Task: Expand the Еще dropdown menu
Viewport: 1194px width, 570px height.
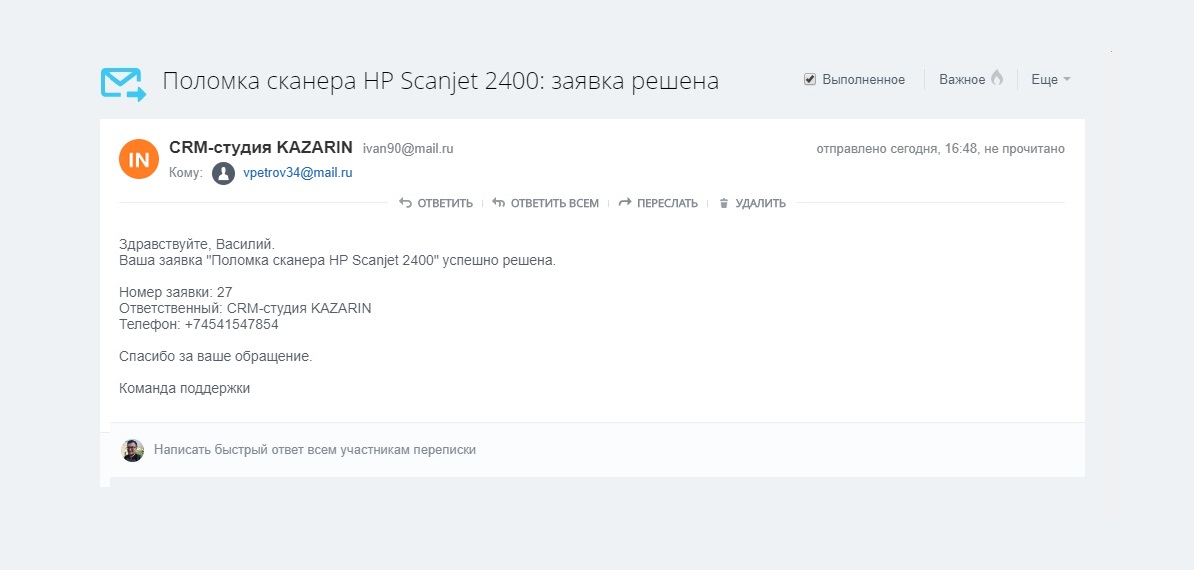Action: [x=1050, y=80]
